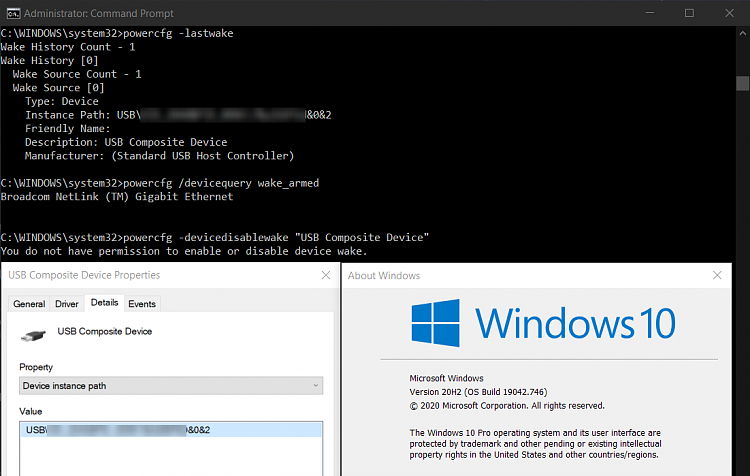Viewport: 750px width, 476px height.
Task: Click the USB plug device icon
Action: (x=33, y=335)
